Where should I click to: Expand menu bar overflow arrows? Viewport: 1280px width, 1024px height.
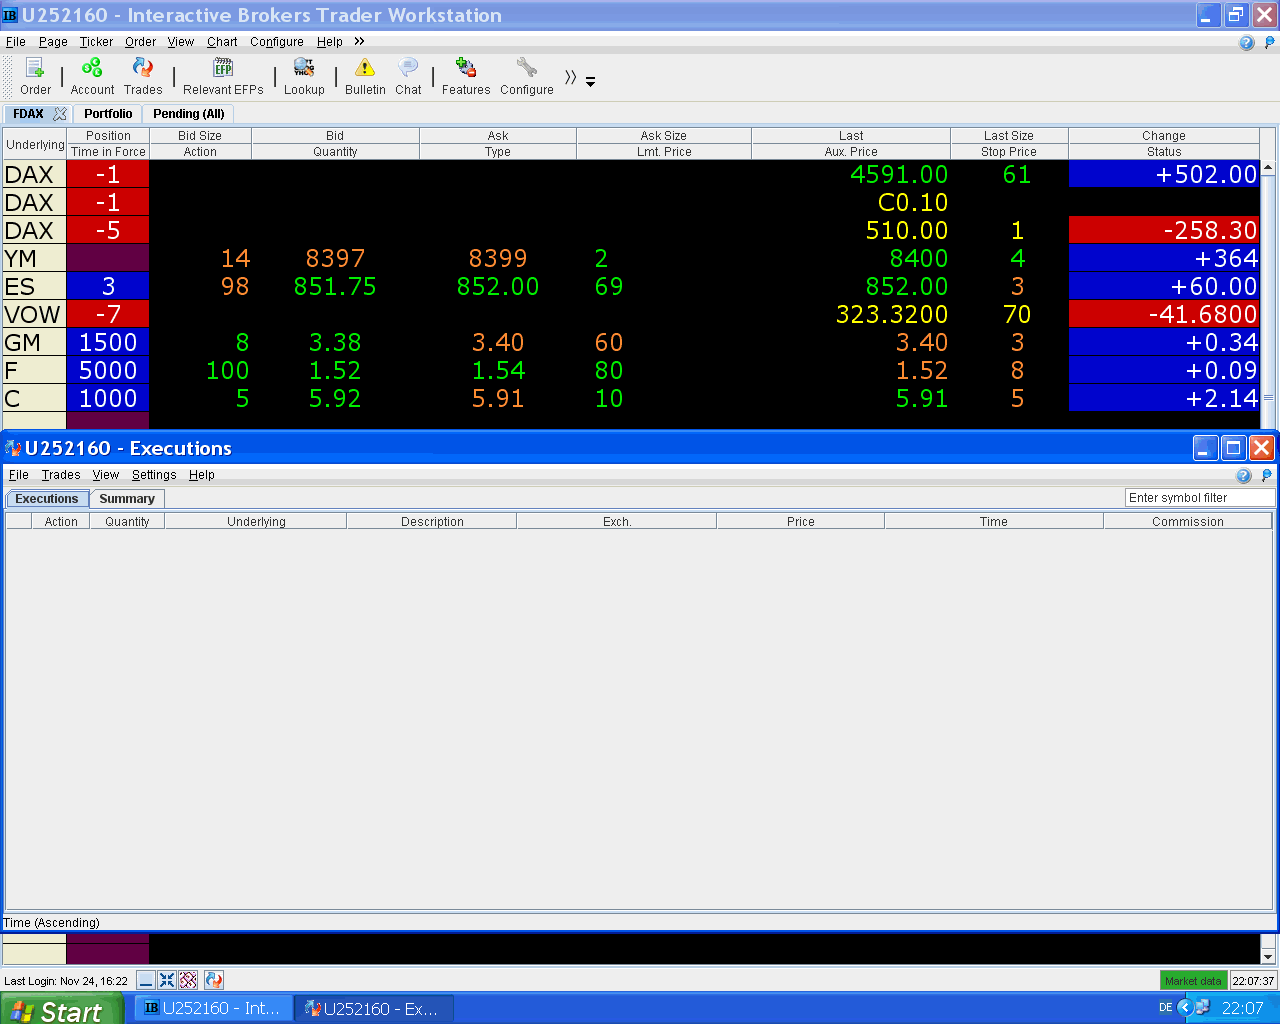click(x=359, y=41)
